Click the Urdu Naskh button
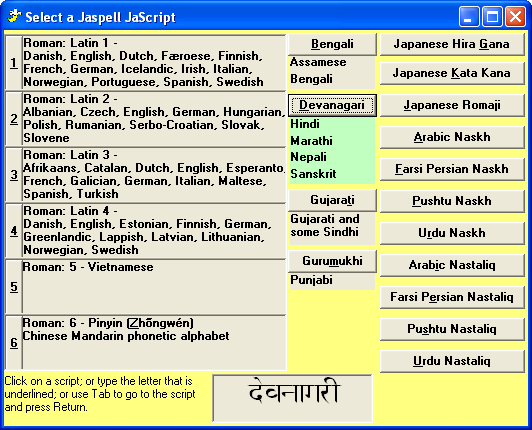Screen dimensions: 532x430 (x=452, y=233)
